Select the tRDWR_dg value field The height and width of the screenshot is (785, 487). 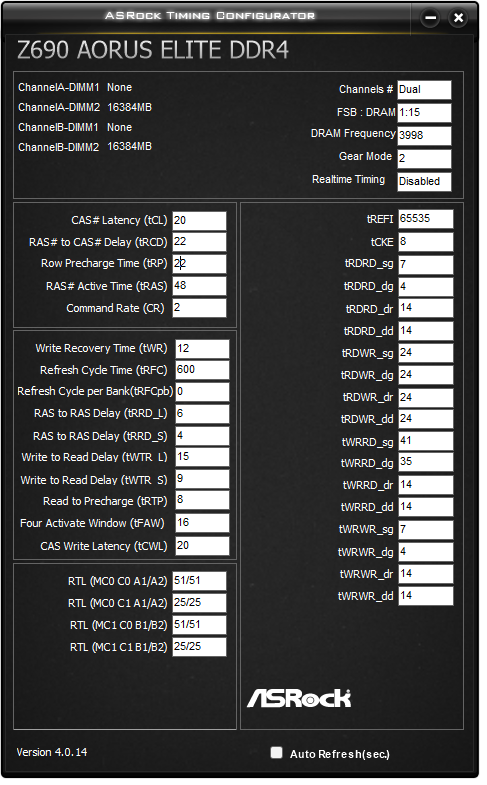[426, 375]
